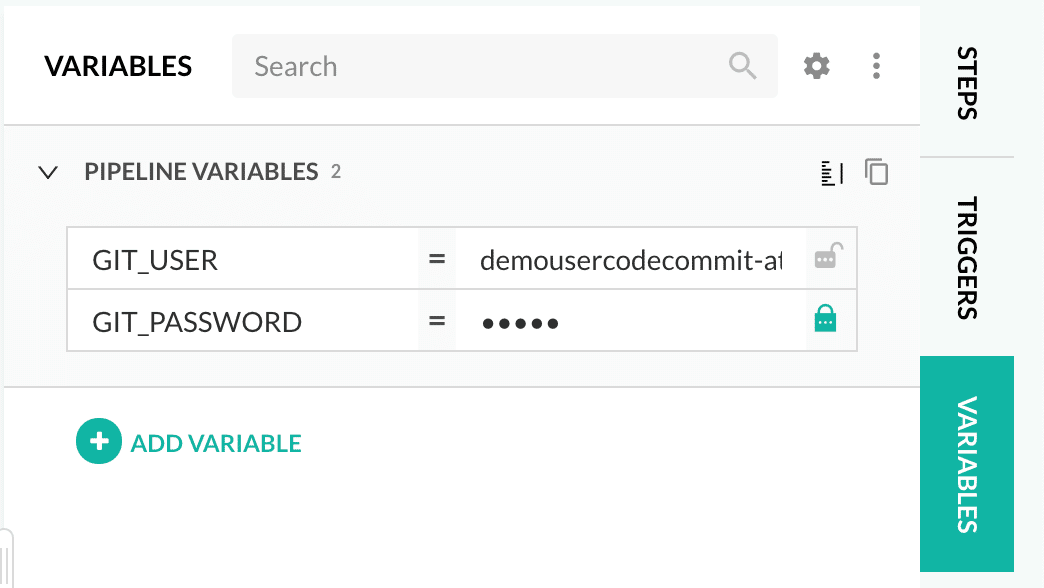This screenshot has width=1044, height=588.
Task: Click the green plus circle icon
Action: (98, 442)
